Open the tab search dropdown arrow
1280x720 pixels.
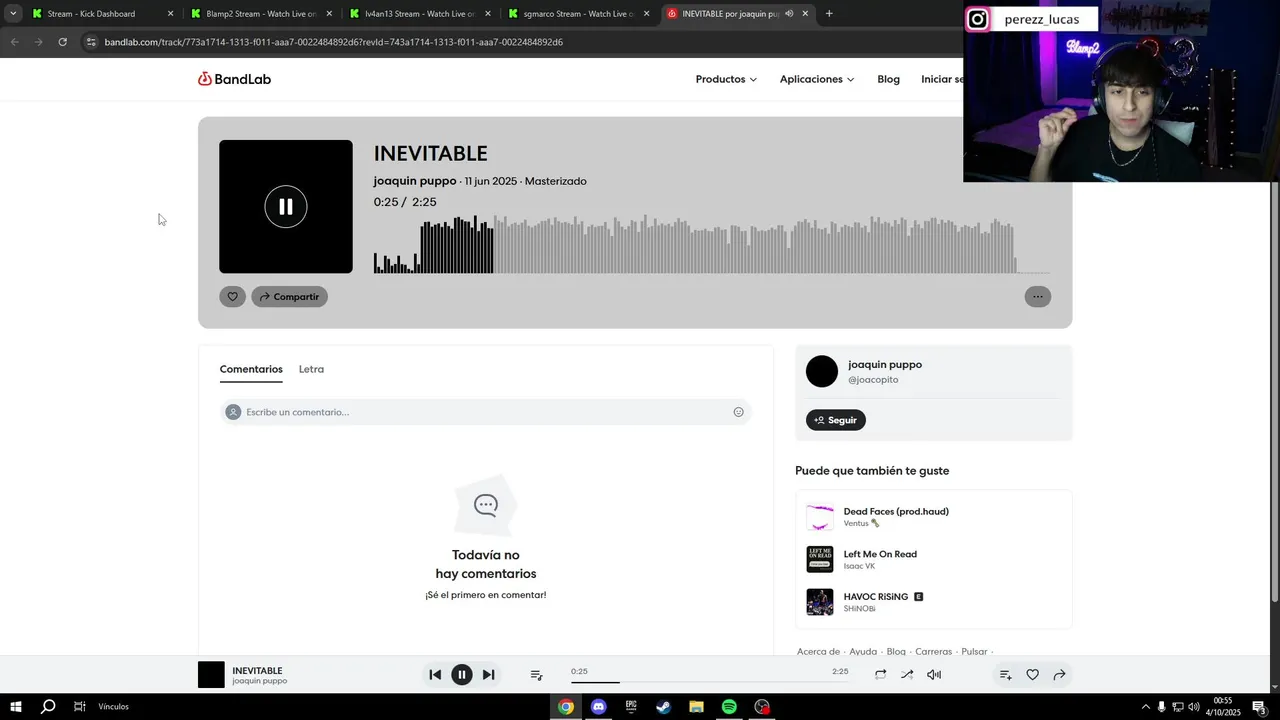click(x=12, y=14)
